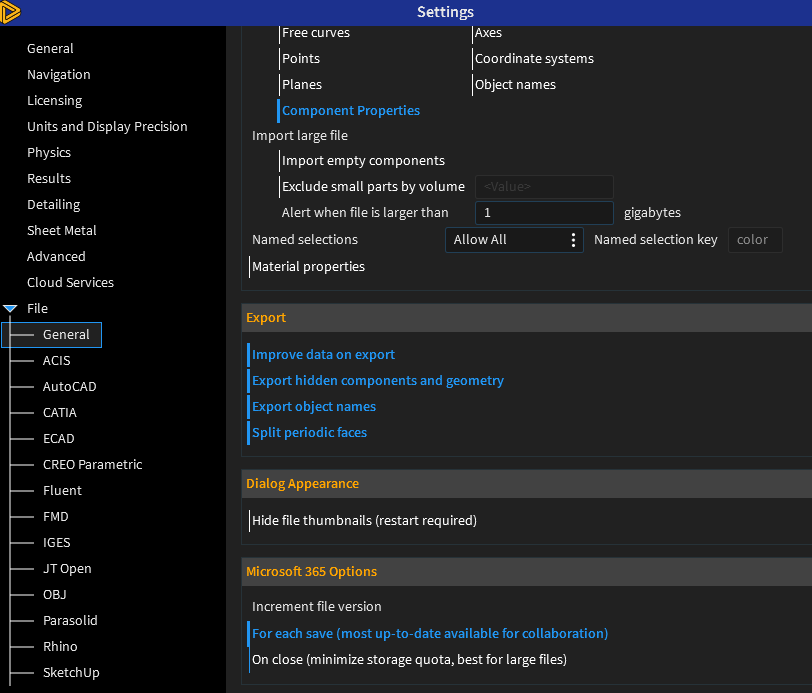Click the file size alert gigabytes field

coord(543,213)
